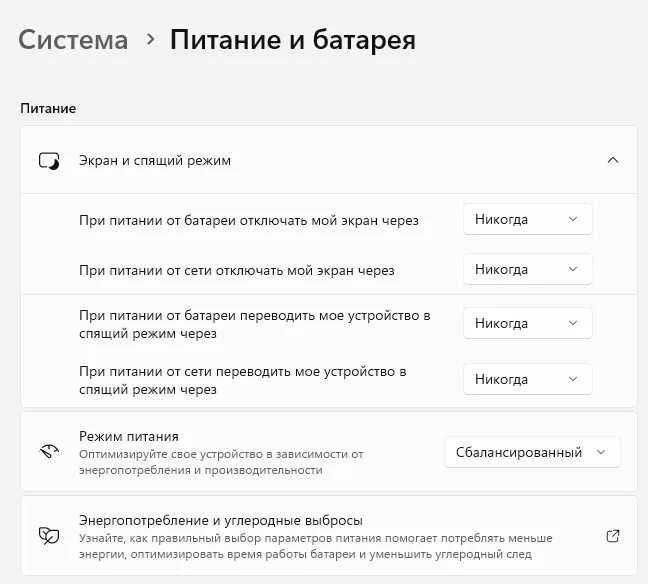Click the leaf heart energy icon

click(49, 536)
